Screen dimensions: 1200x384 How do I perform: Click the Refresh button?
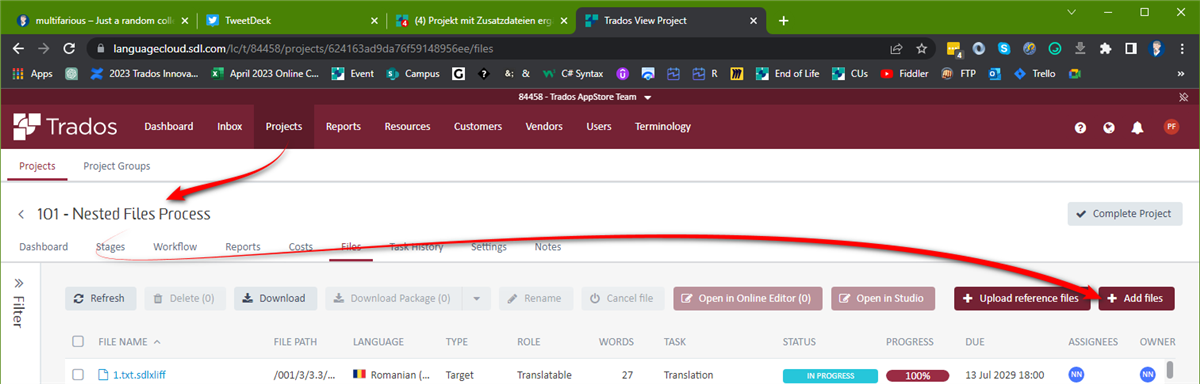[100, 298]
